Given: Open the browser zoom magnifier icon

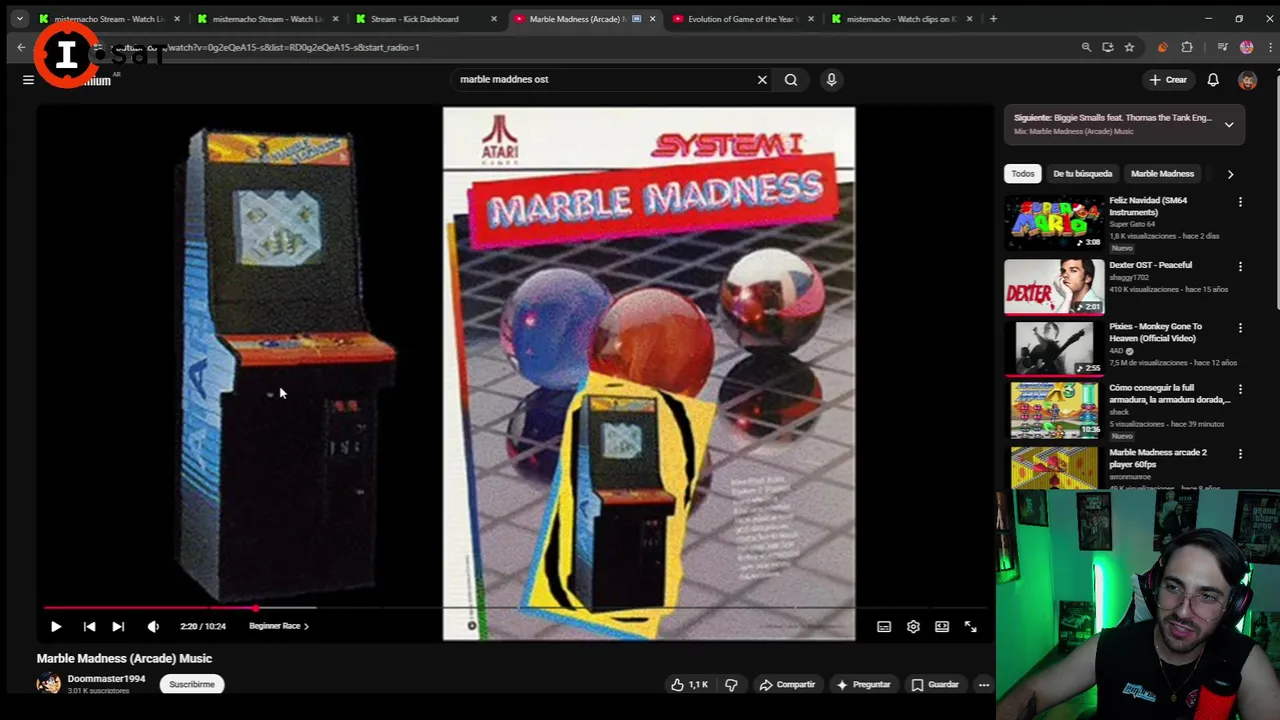Looking at the screenshot, I should [1086, 47].
